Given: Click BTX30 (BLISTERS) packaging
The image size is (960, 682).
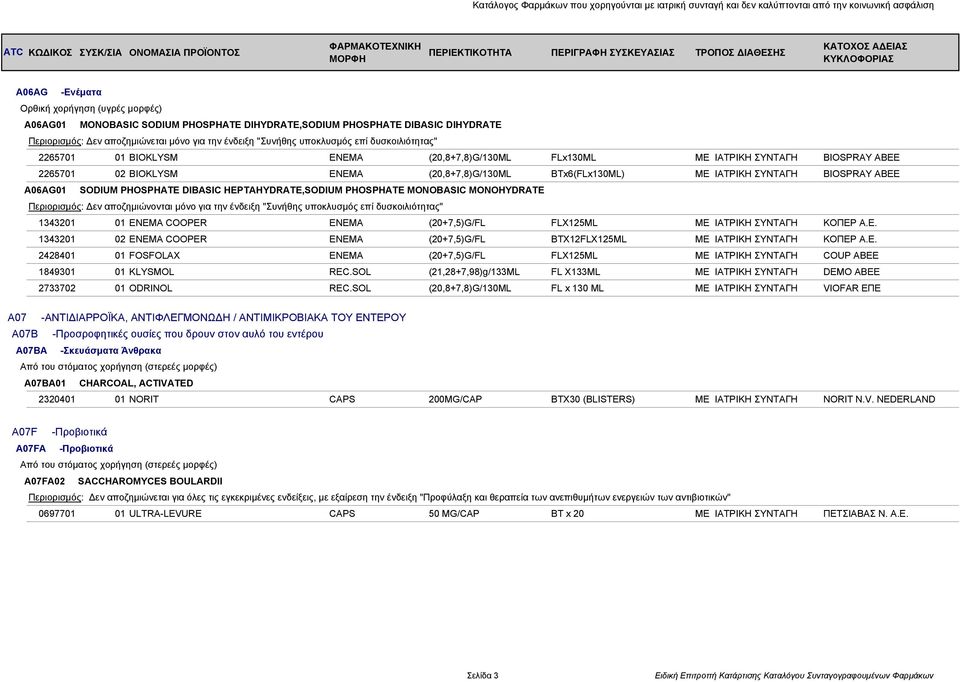Looking at the screenshot, I should (x=593, y=400).
